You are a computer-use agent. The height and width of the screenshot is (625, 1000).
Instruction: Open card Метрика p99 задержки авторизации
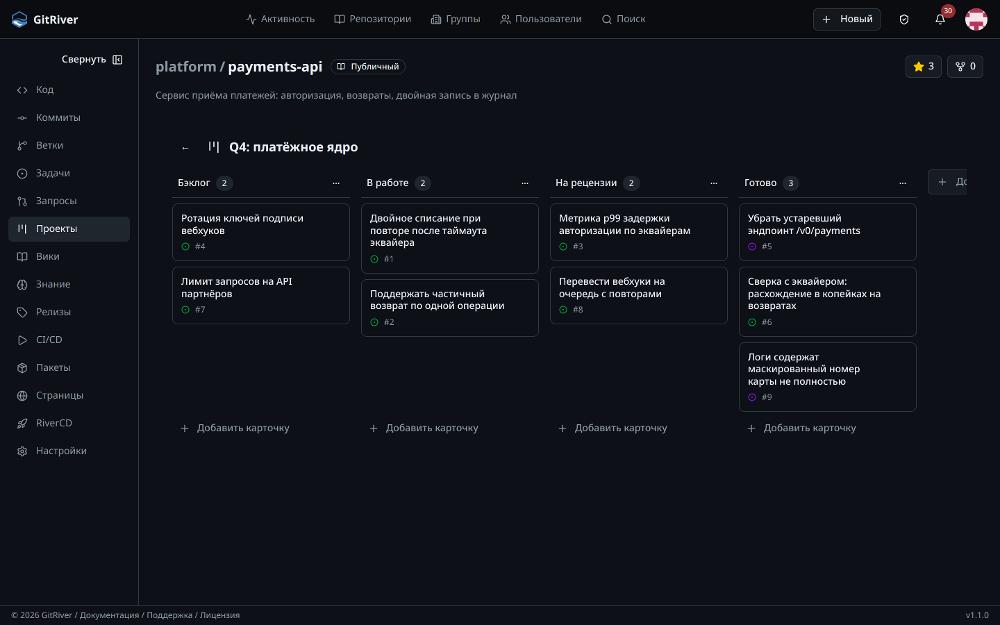[x=638, y=232]
